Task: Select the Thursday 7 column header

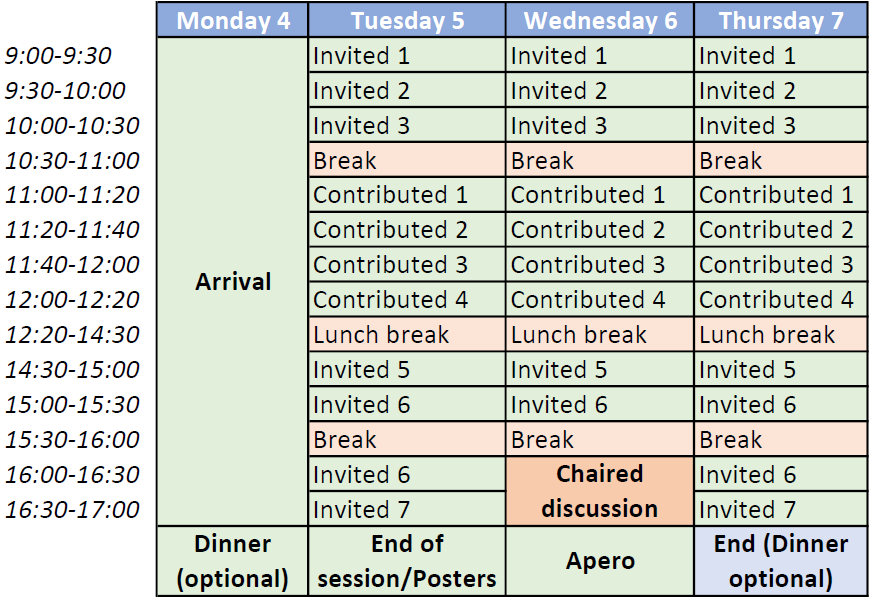Action: point(781,20)
